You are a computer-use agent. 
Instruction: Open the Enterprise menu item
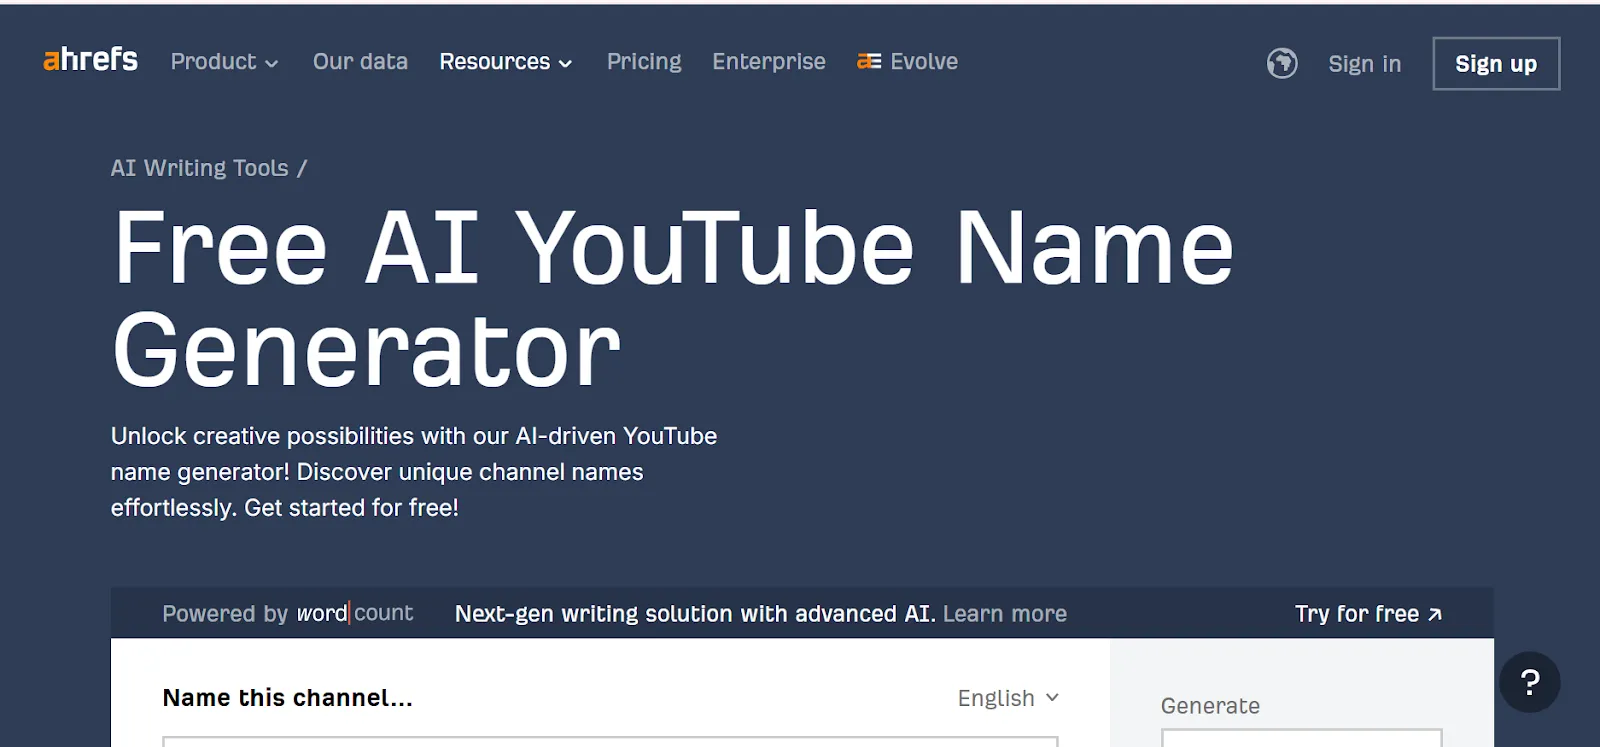point(769,62)
